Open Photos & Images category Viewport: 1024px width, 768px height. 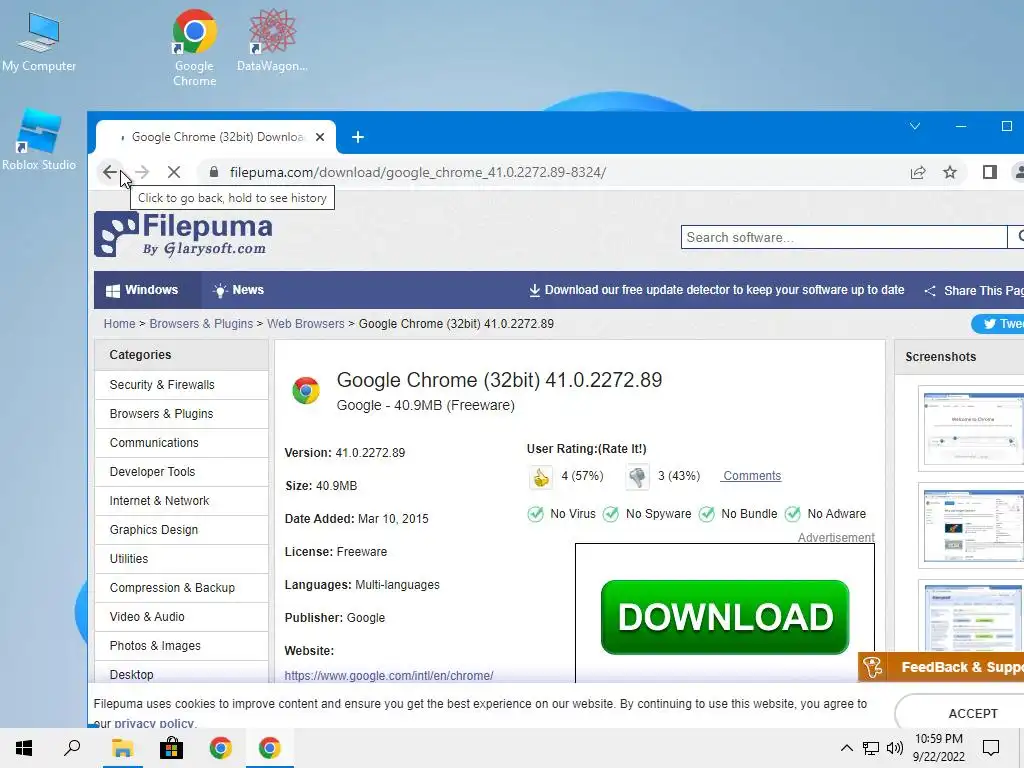click(x=182, y=646)
